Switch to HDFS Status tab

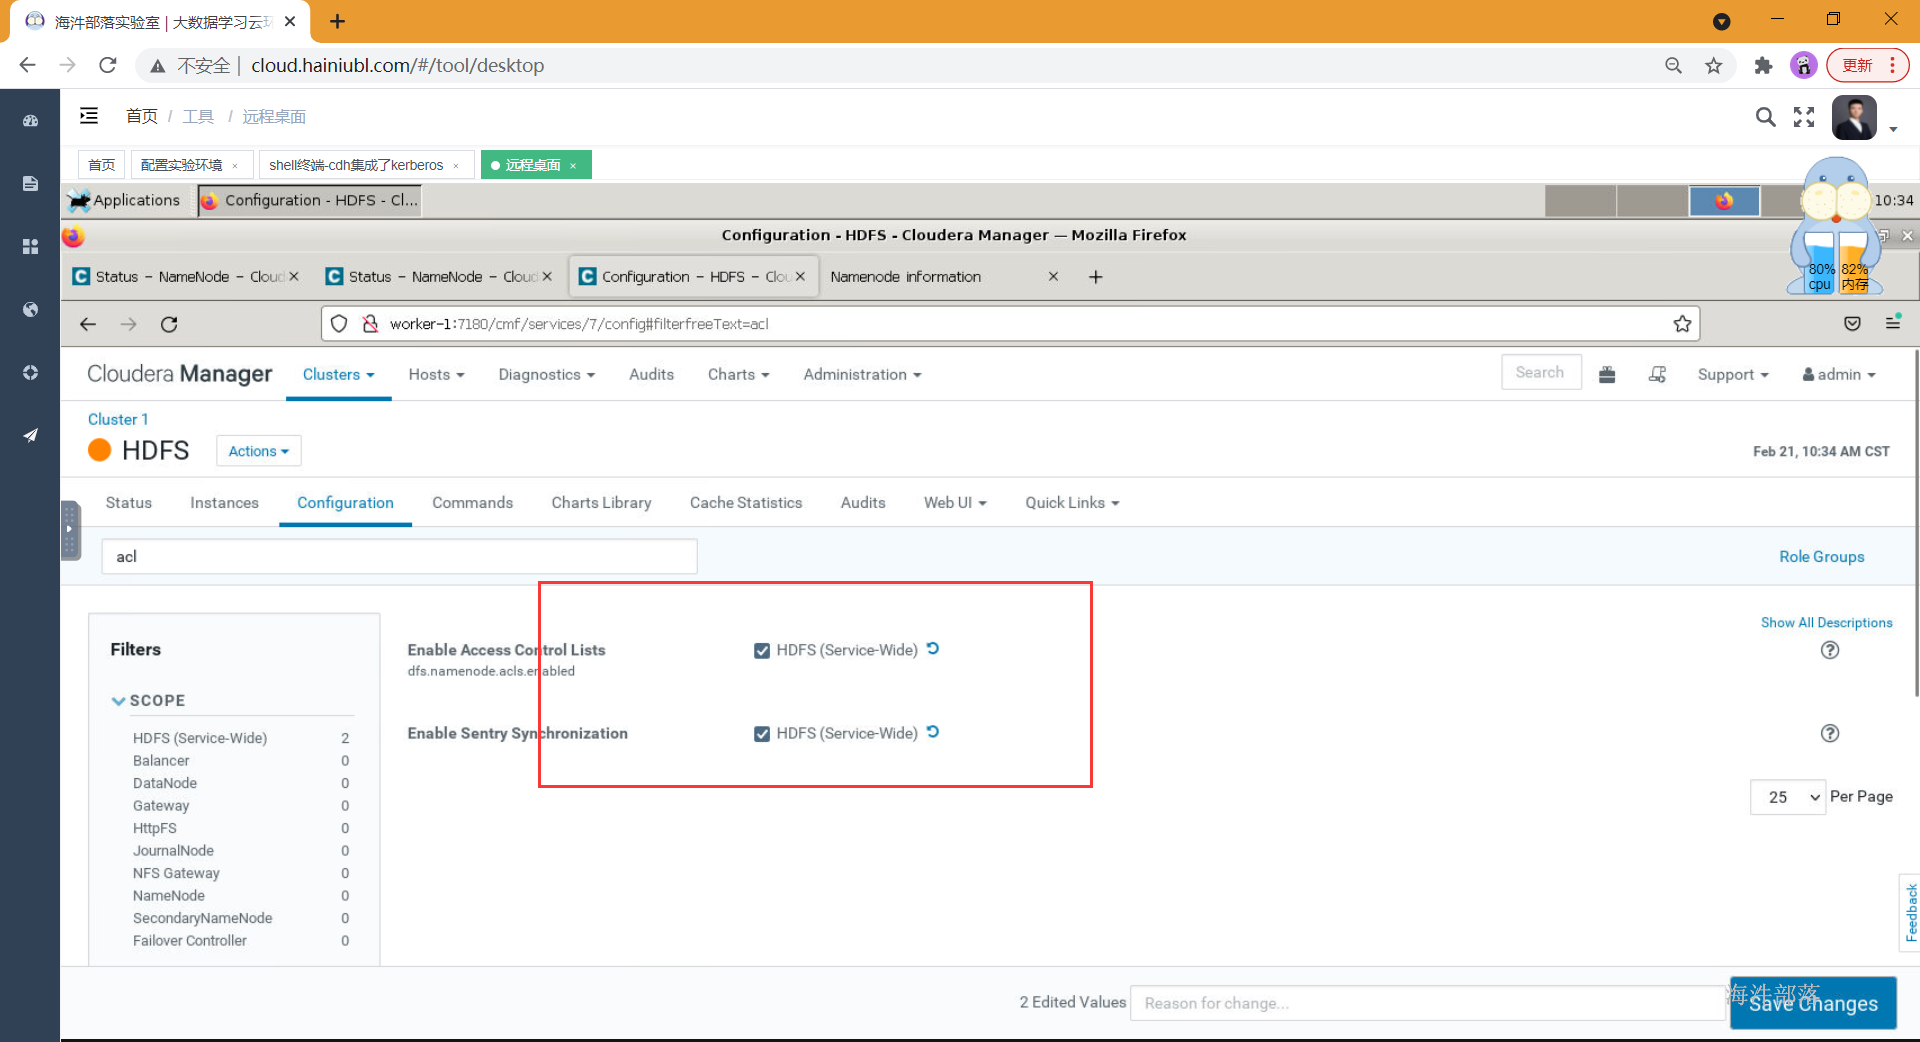pos(129,503)
